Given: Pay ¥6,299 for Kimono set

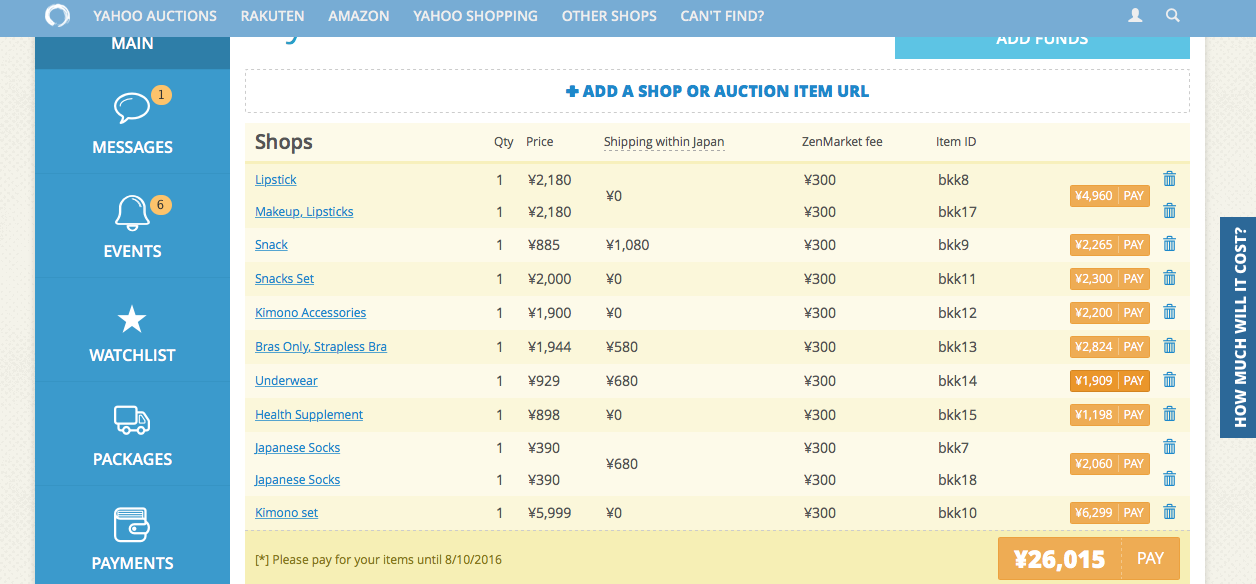Looking at the screenshot, I should pyautogui.click(x=1110, y=513).
